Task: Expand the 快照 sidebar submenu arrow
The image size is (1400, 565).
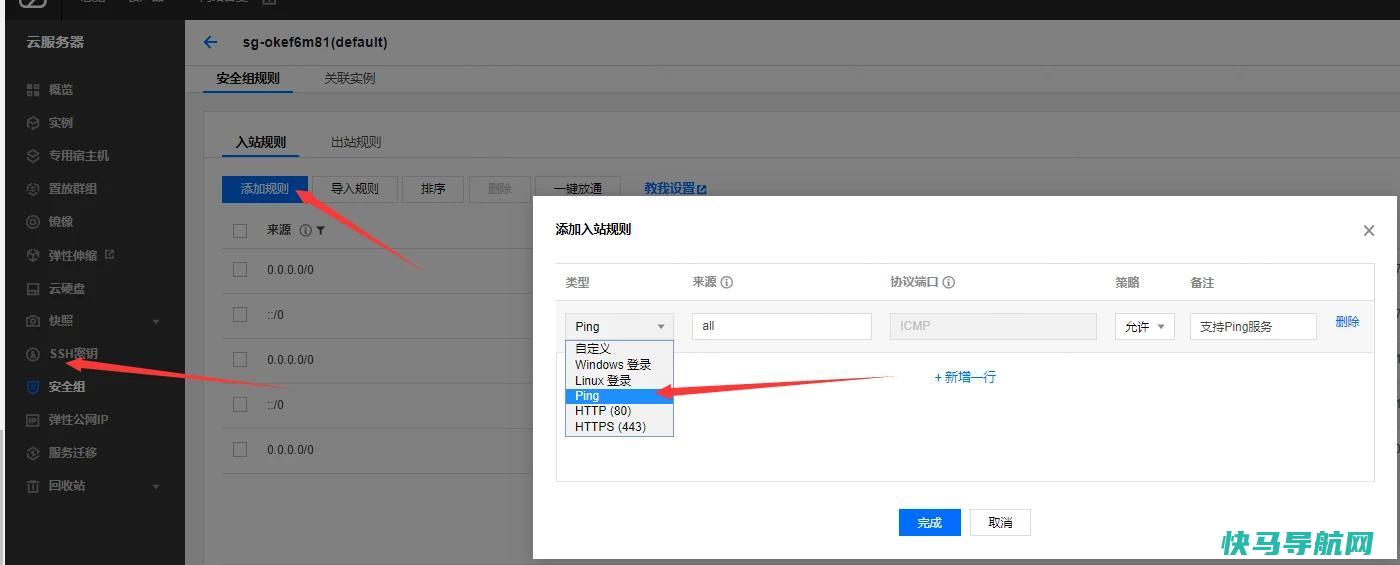Action: tap(155, 322)
